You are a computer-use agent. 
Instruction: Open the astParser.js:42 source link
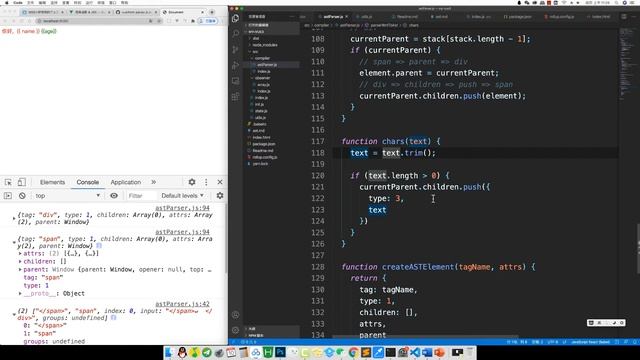[182, 304]
